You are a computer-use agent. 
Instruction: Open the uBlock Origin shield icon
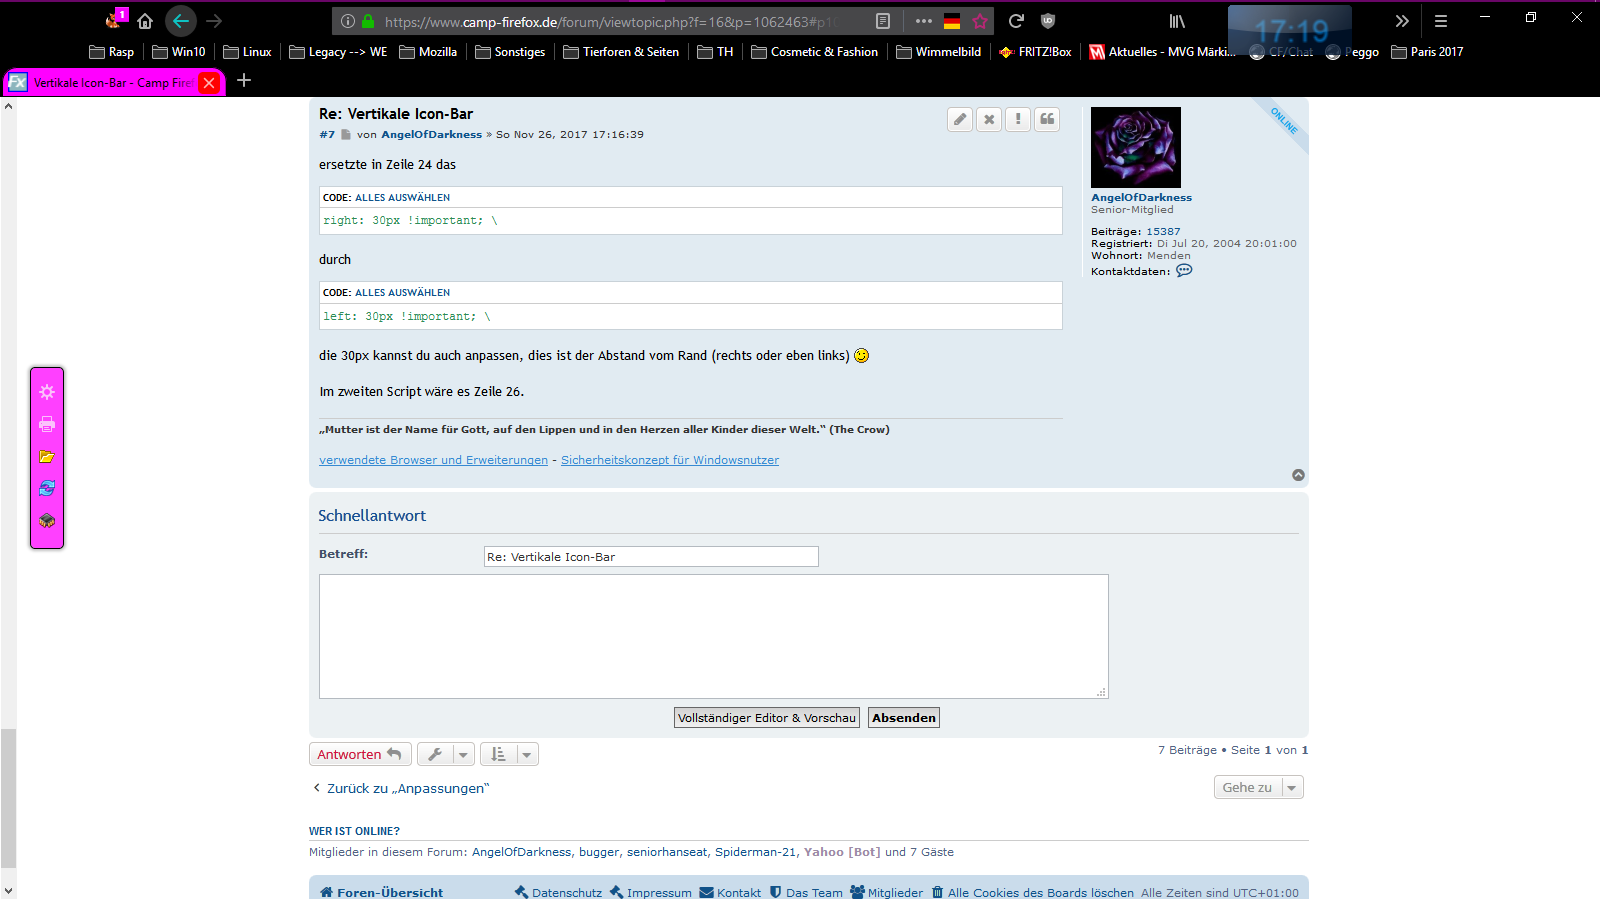point(1048,21)
